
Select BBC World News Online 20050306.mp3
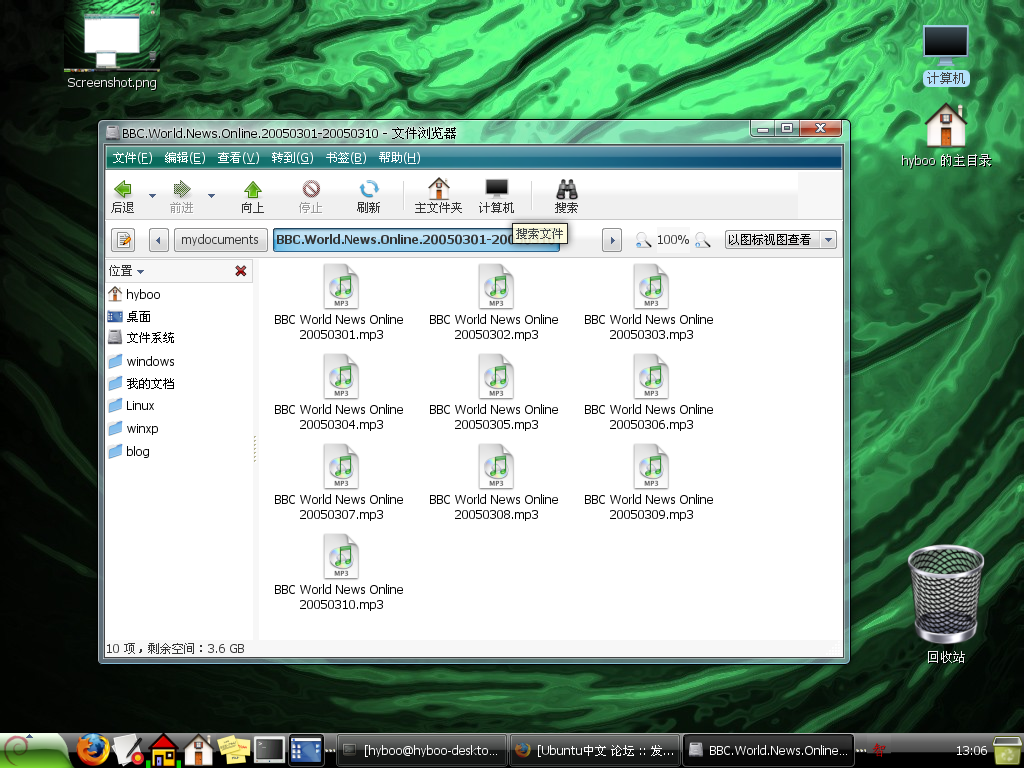coord(650,393)
